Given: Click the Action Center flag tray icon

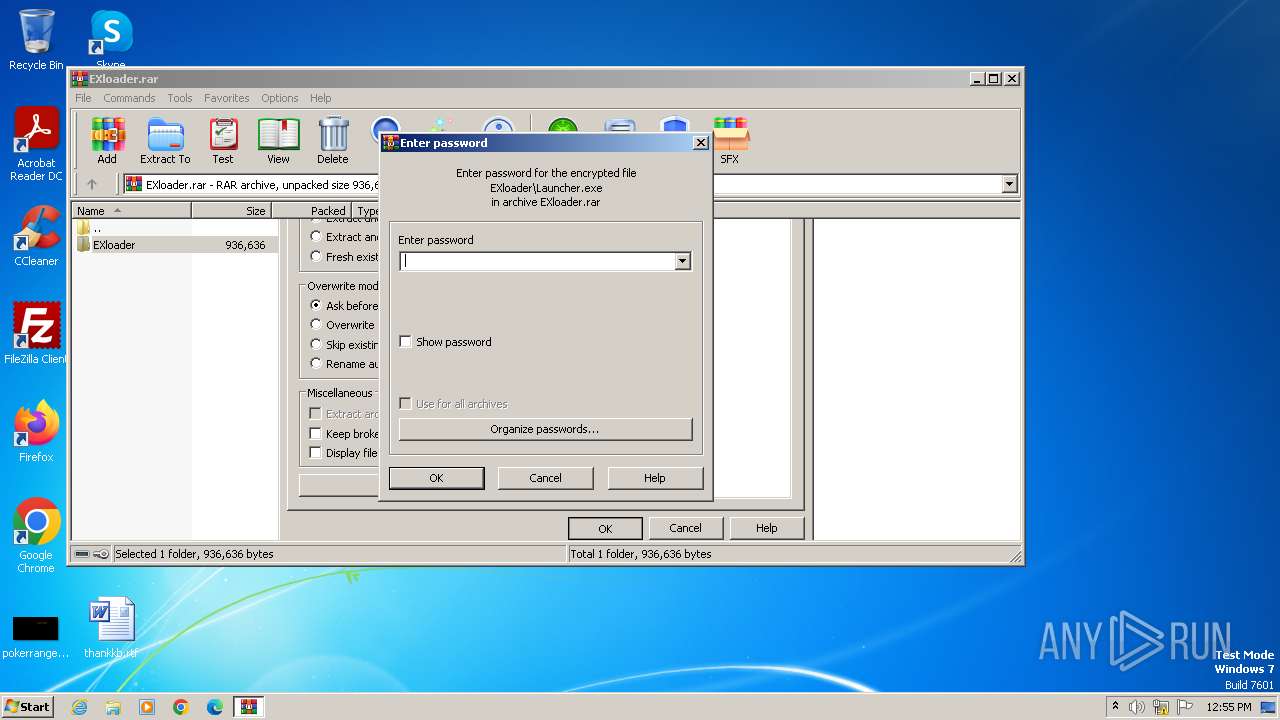Looking at the screenshot, I should [1185, 707].
